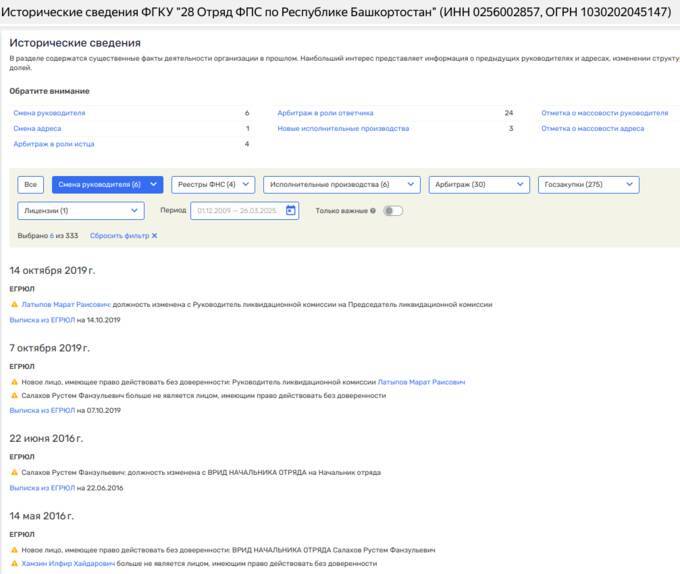
Task: Expand the Арбитраж (30) dropdown
Action: click(x=479, y=184)
